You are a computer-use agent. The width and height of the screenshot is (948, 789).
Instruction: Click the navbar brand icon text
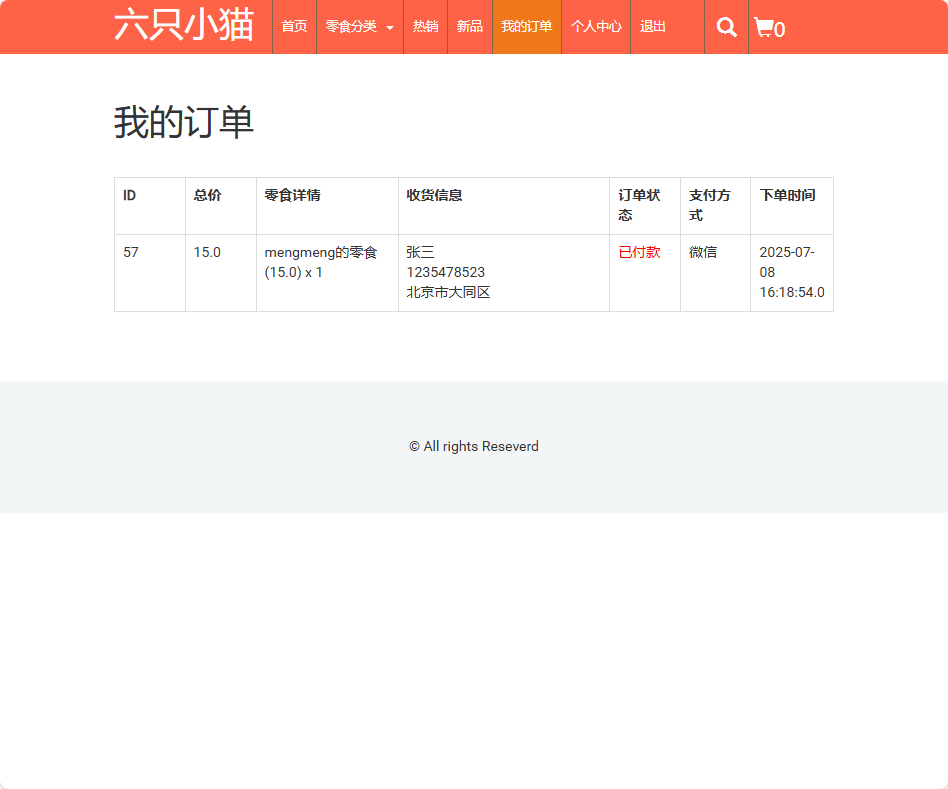click(185, 24)
